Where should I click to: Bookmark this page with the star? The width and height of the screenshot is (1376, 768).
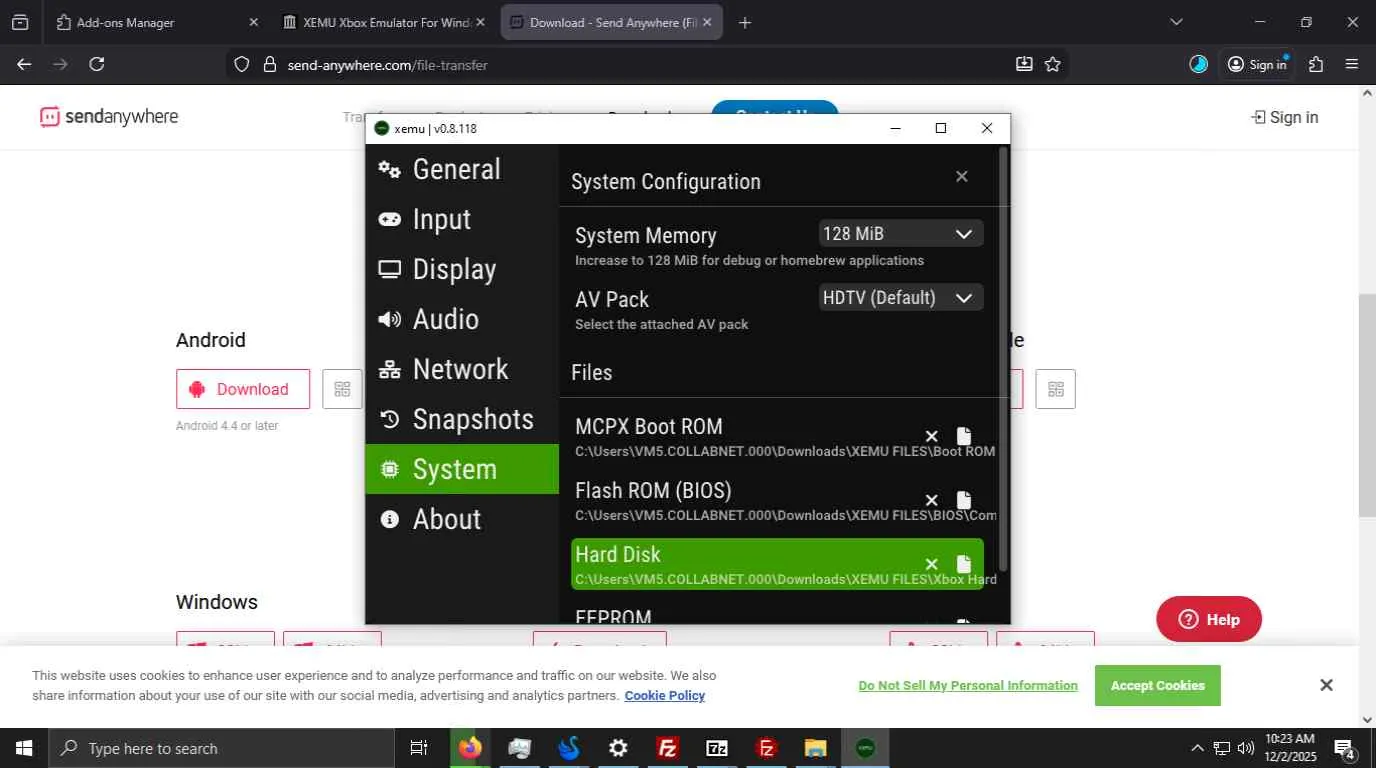coord(1053,64)
